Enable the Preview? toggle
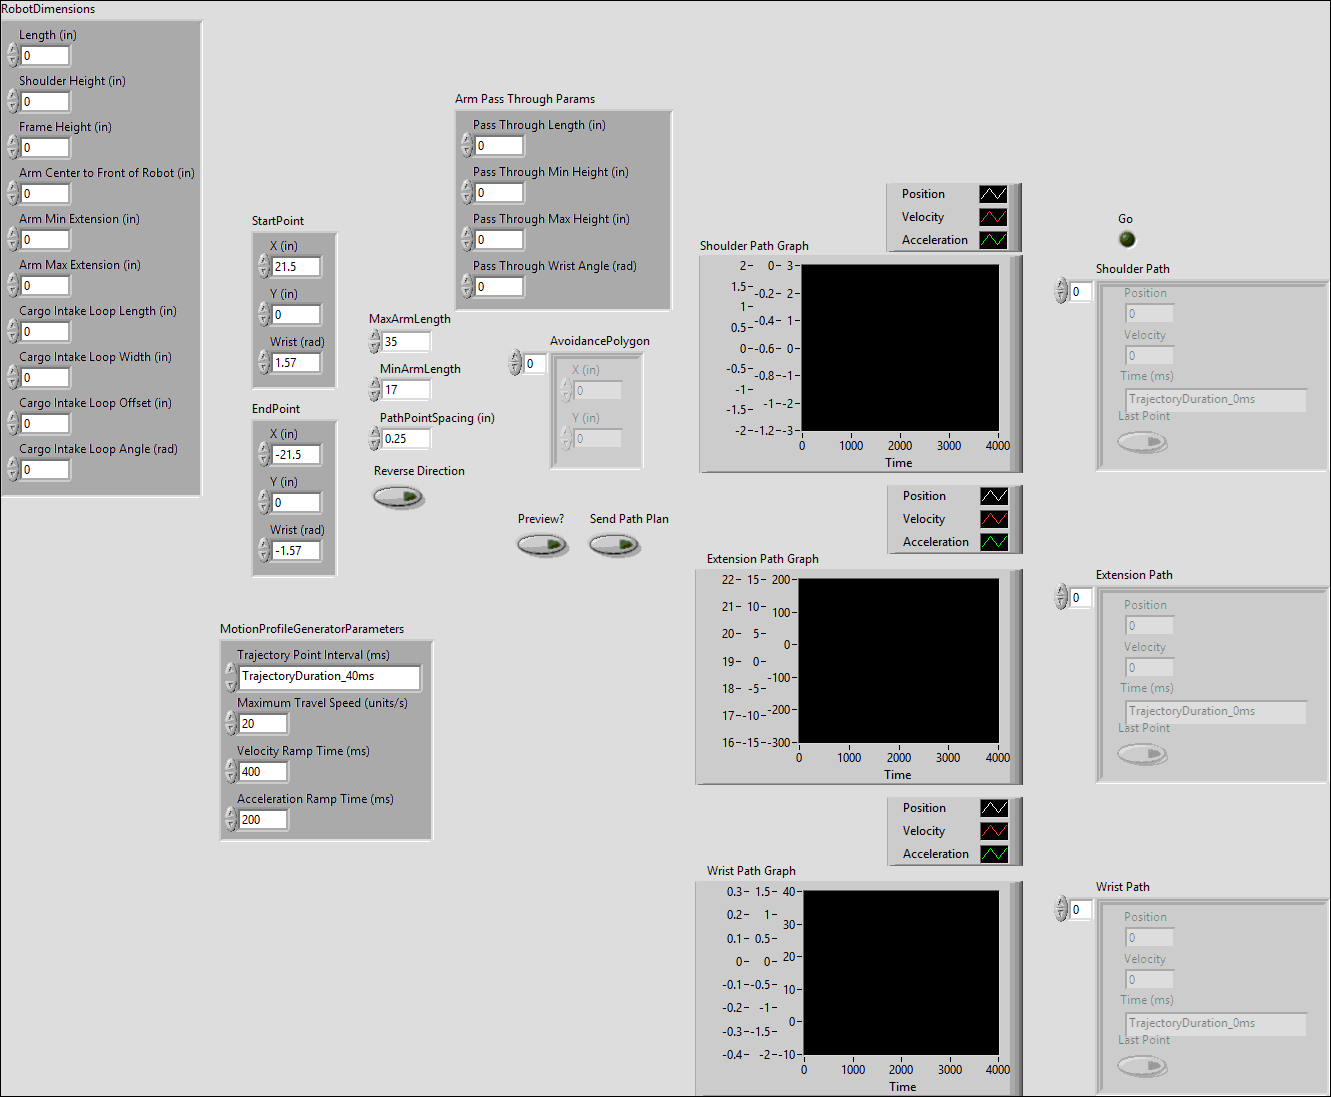The height and width of the screenshot is (1097, 1331). 542,545
